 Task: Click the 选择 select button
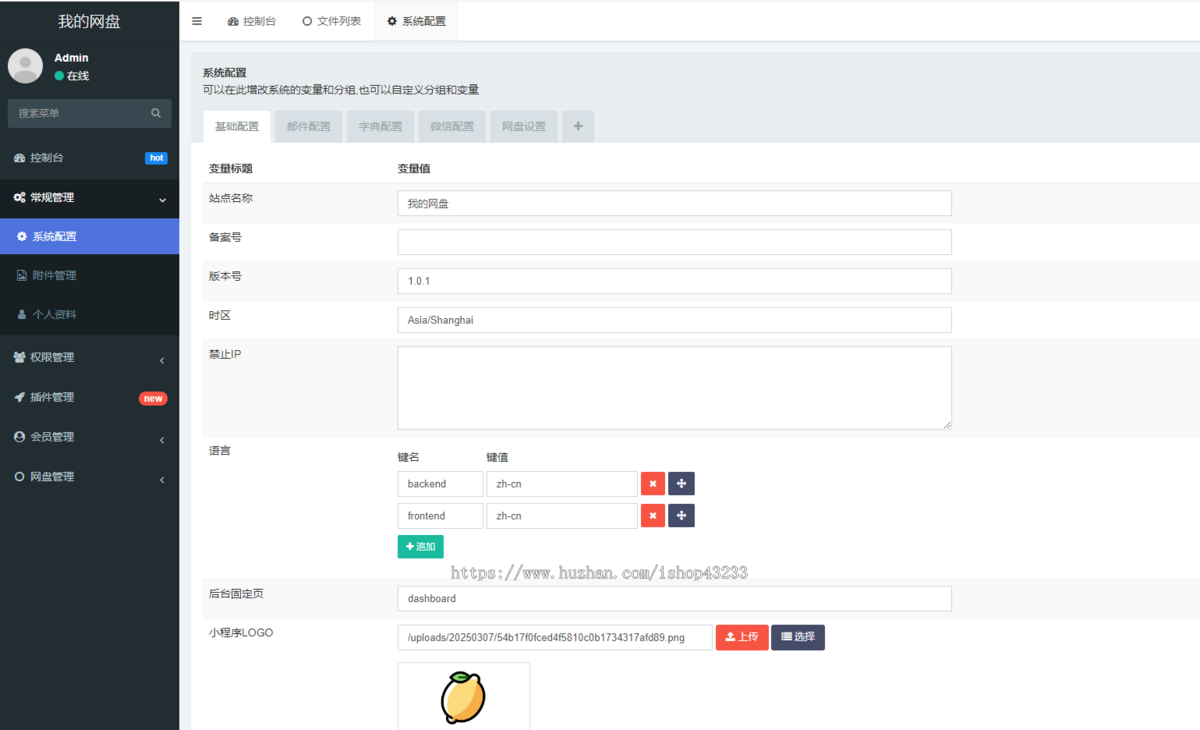(x=798, y=637)
